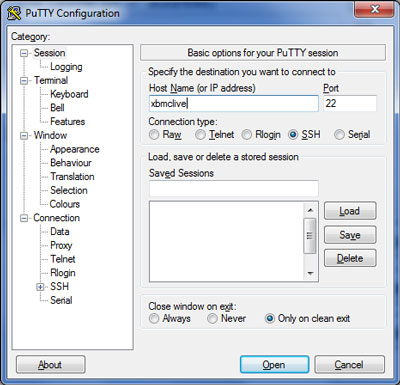Click the Load session button
The width and height of the screenshot is (400, 385).
pos(350,211)
